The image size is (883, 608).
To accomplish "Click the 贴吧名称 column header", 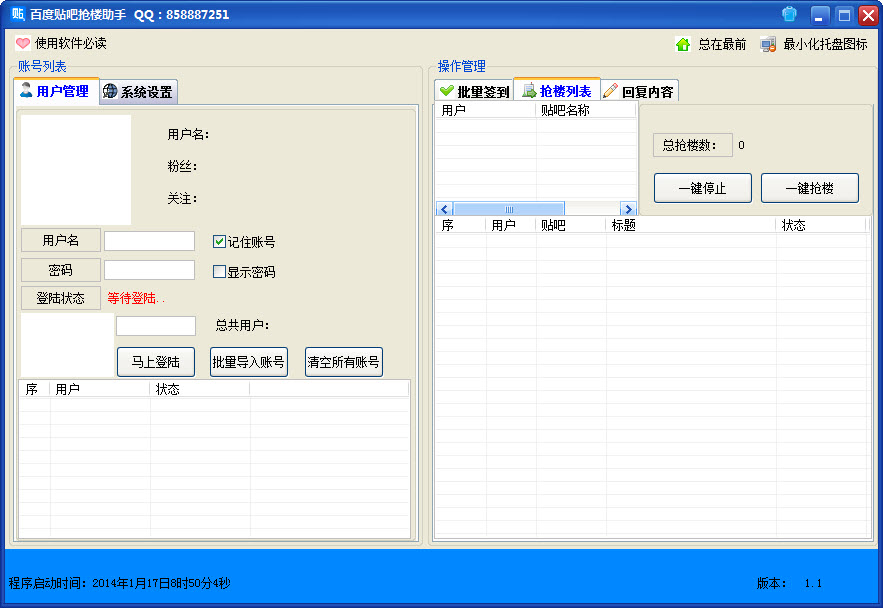I will tap(585, 110).
